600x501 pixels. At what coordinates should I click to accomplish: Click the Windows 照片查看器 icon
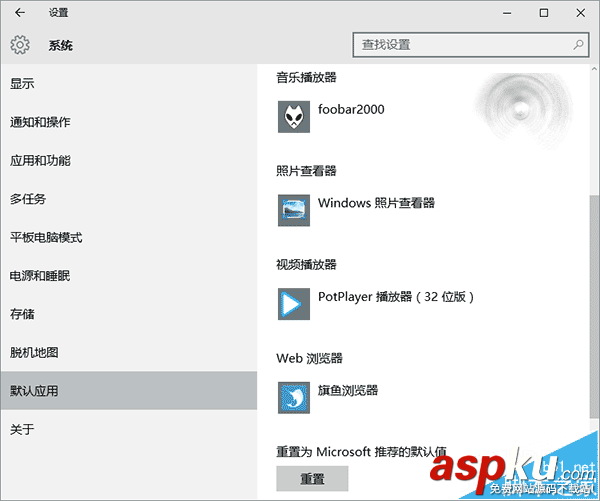[x=294, y=210]
